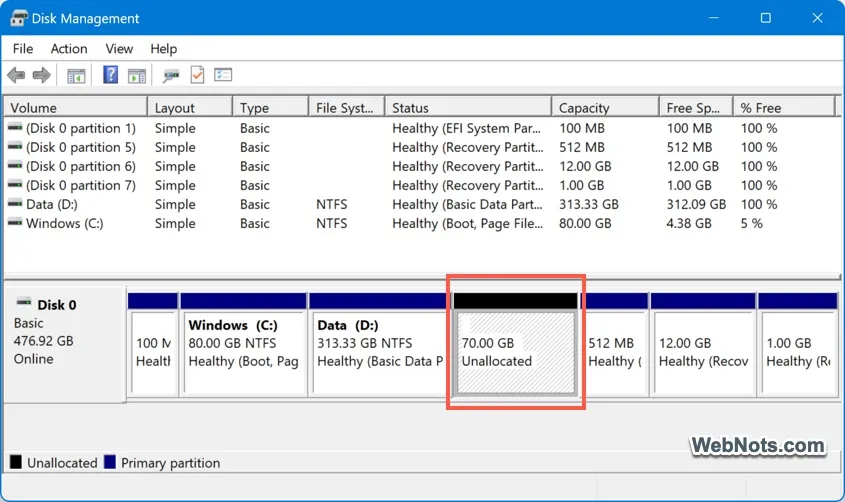Click drive icon beside Data (D:) row

(x=15, y=204)
